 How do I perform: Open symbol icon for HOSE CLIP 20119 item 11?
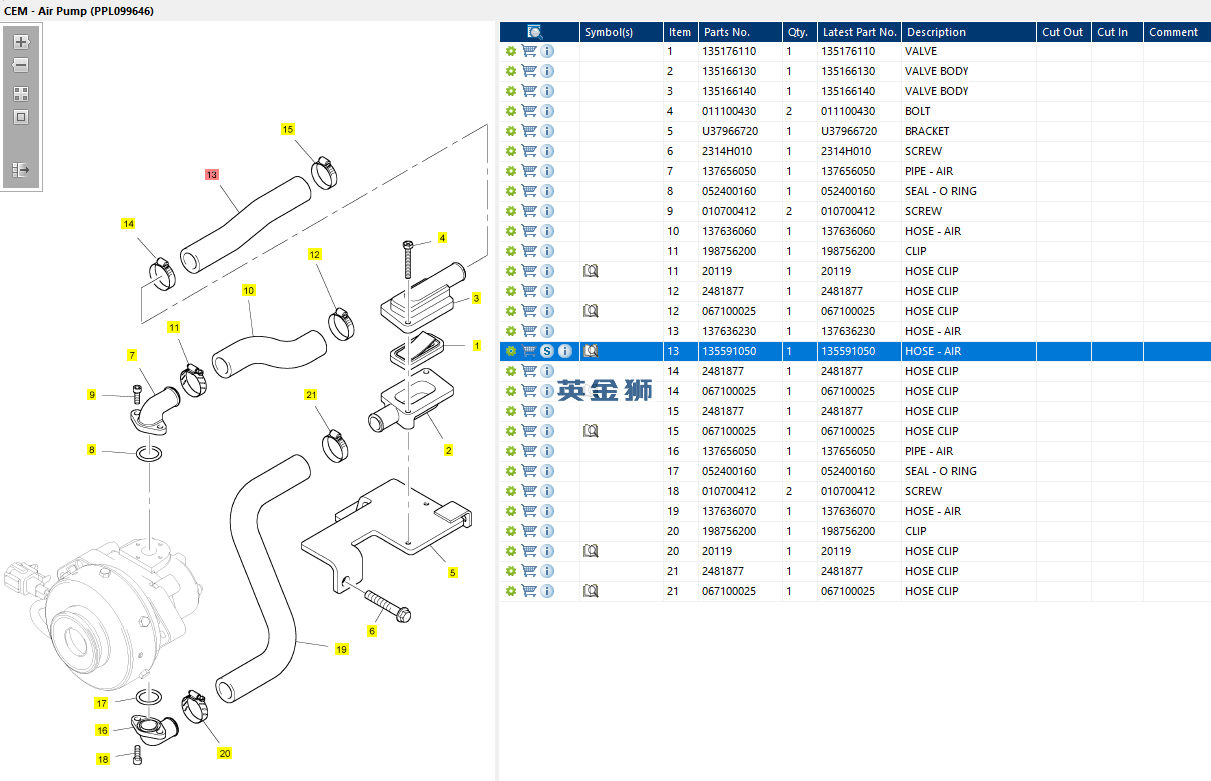(x=590, y=271)
